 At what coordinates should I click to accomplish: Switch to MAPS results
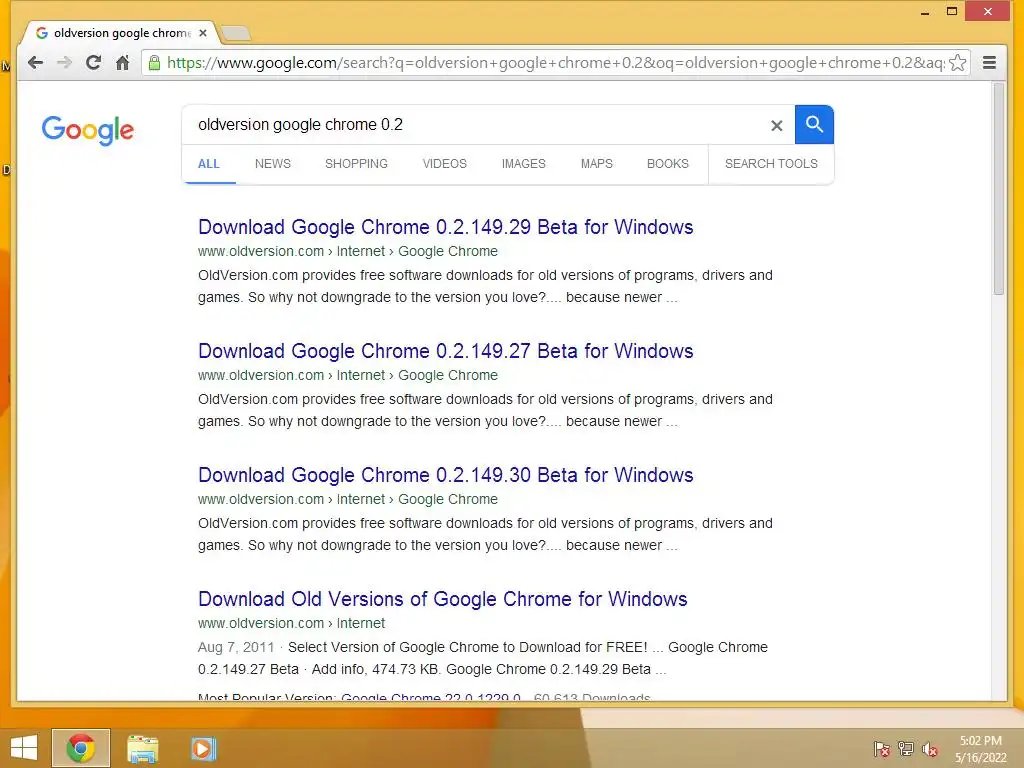click(597, 164)
